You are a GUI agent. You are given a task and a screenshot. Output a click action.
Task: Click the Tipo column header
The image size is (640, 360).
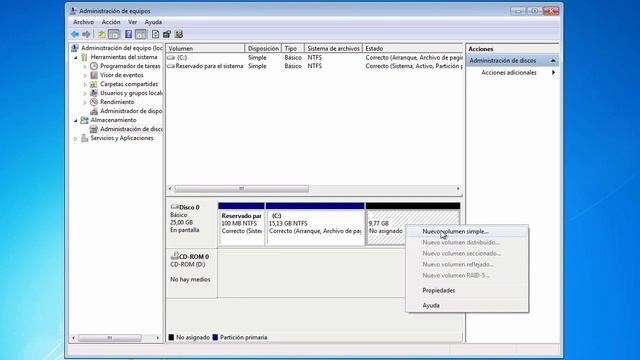(293, 48)
